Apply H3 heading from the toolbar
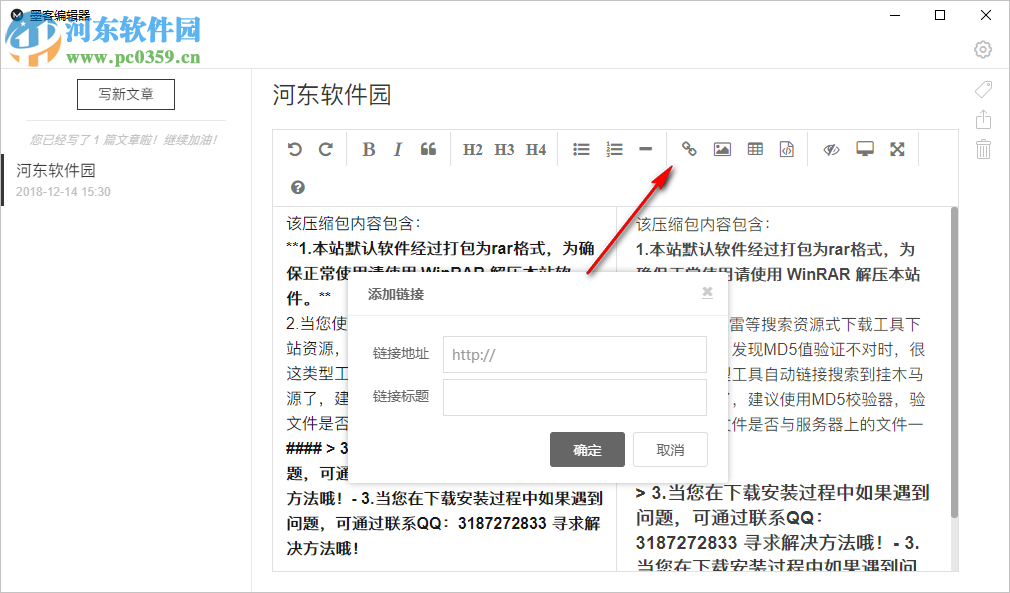The width and height of the screenshot is (1010, 593). click(504, 148)
